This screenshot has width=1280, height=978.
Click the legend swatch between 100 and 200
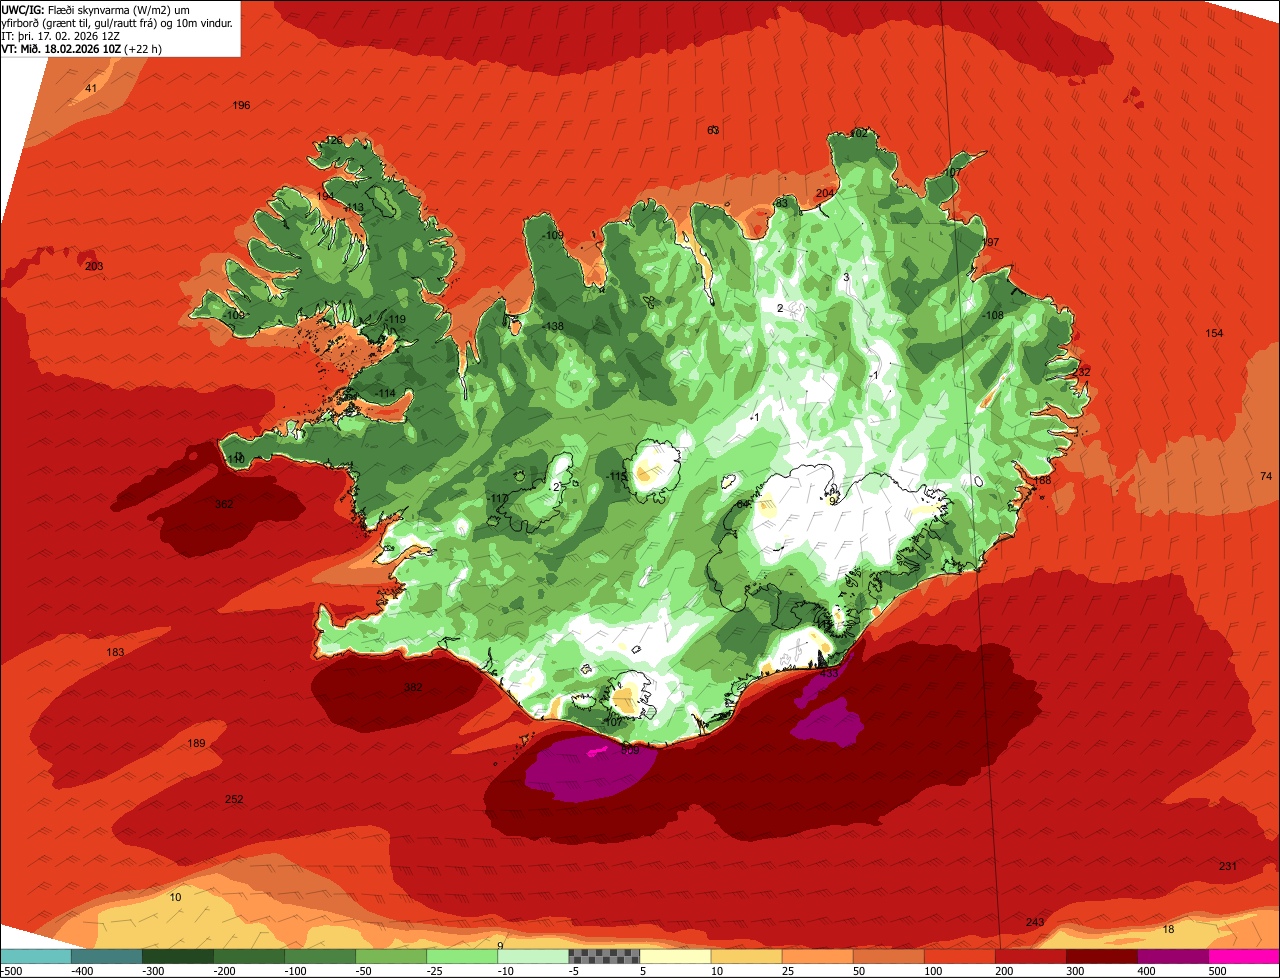tap(959, 956)
